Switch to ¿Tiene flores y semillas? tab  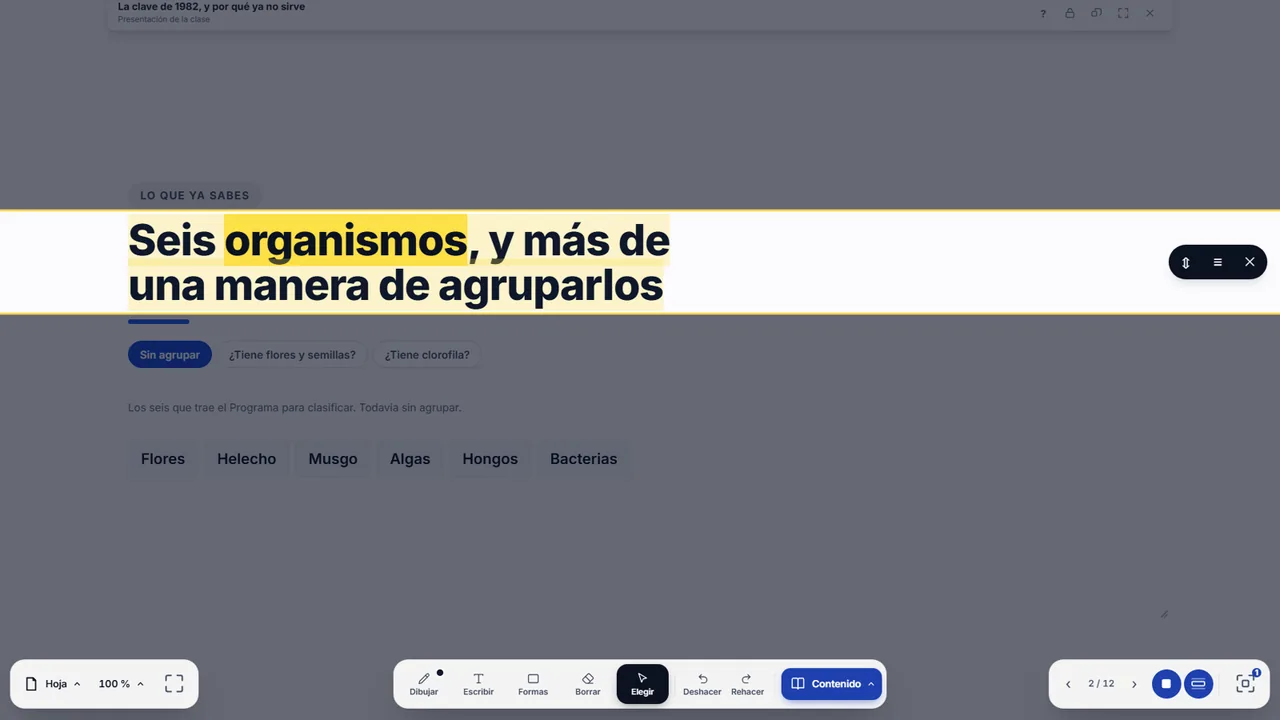(292, 355)
